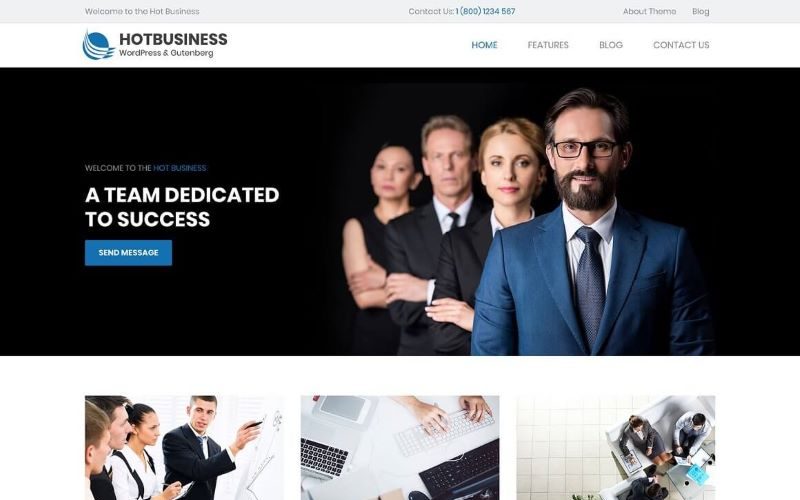Open the keyboards and laptop thumbnail
The height and width of the screenshot is (500, 800).
pos(400,447)
